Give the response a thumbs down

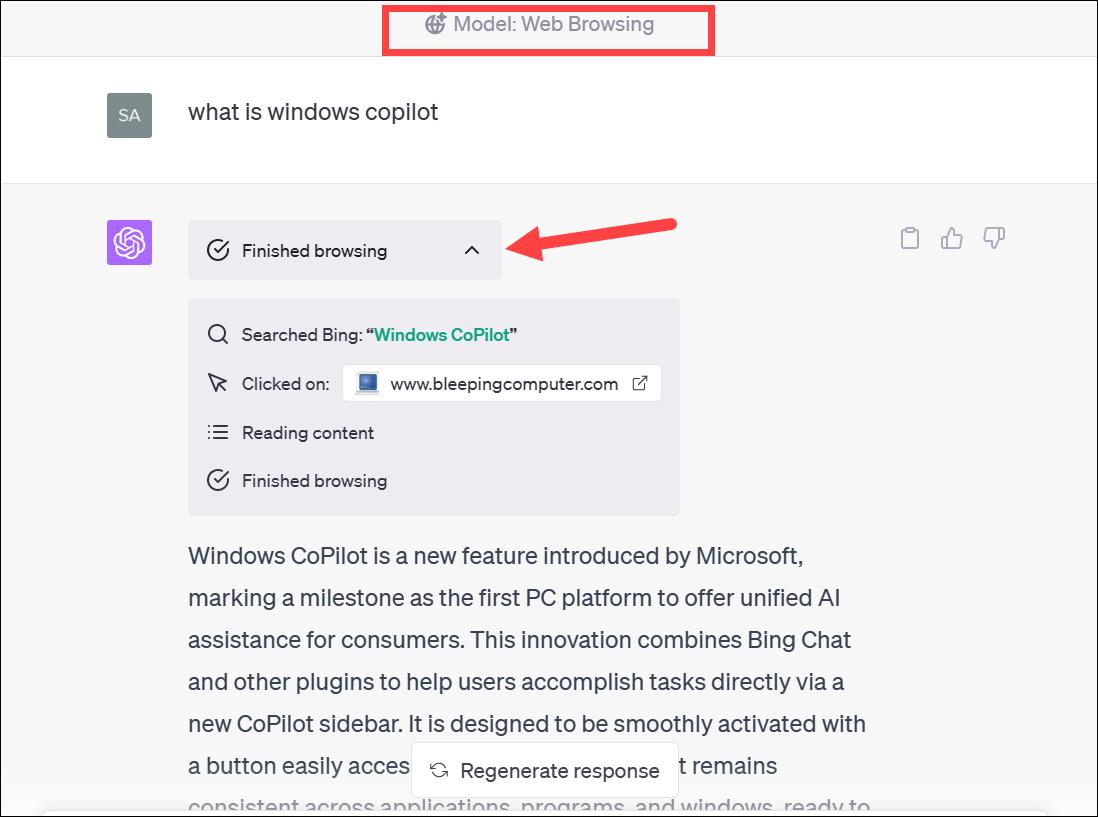[x=994, y=238]
